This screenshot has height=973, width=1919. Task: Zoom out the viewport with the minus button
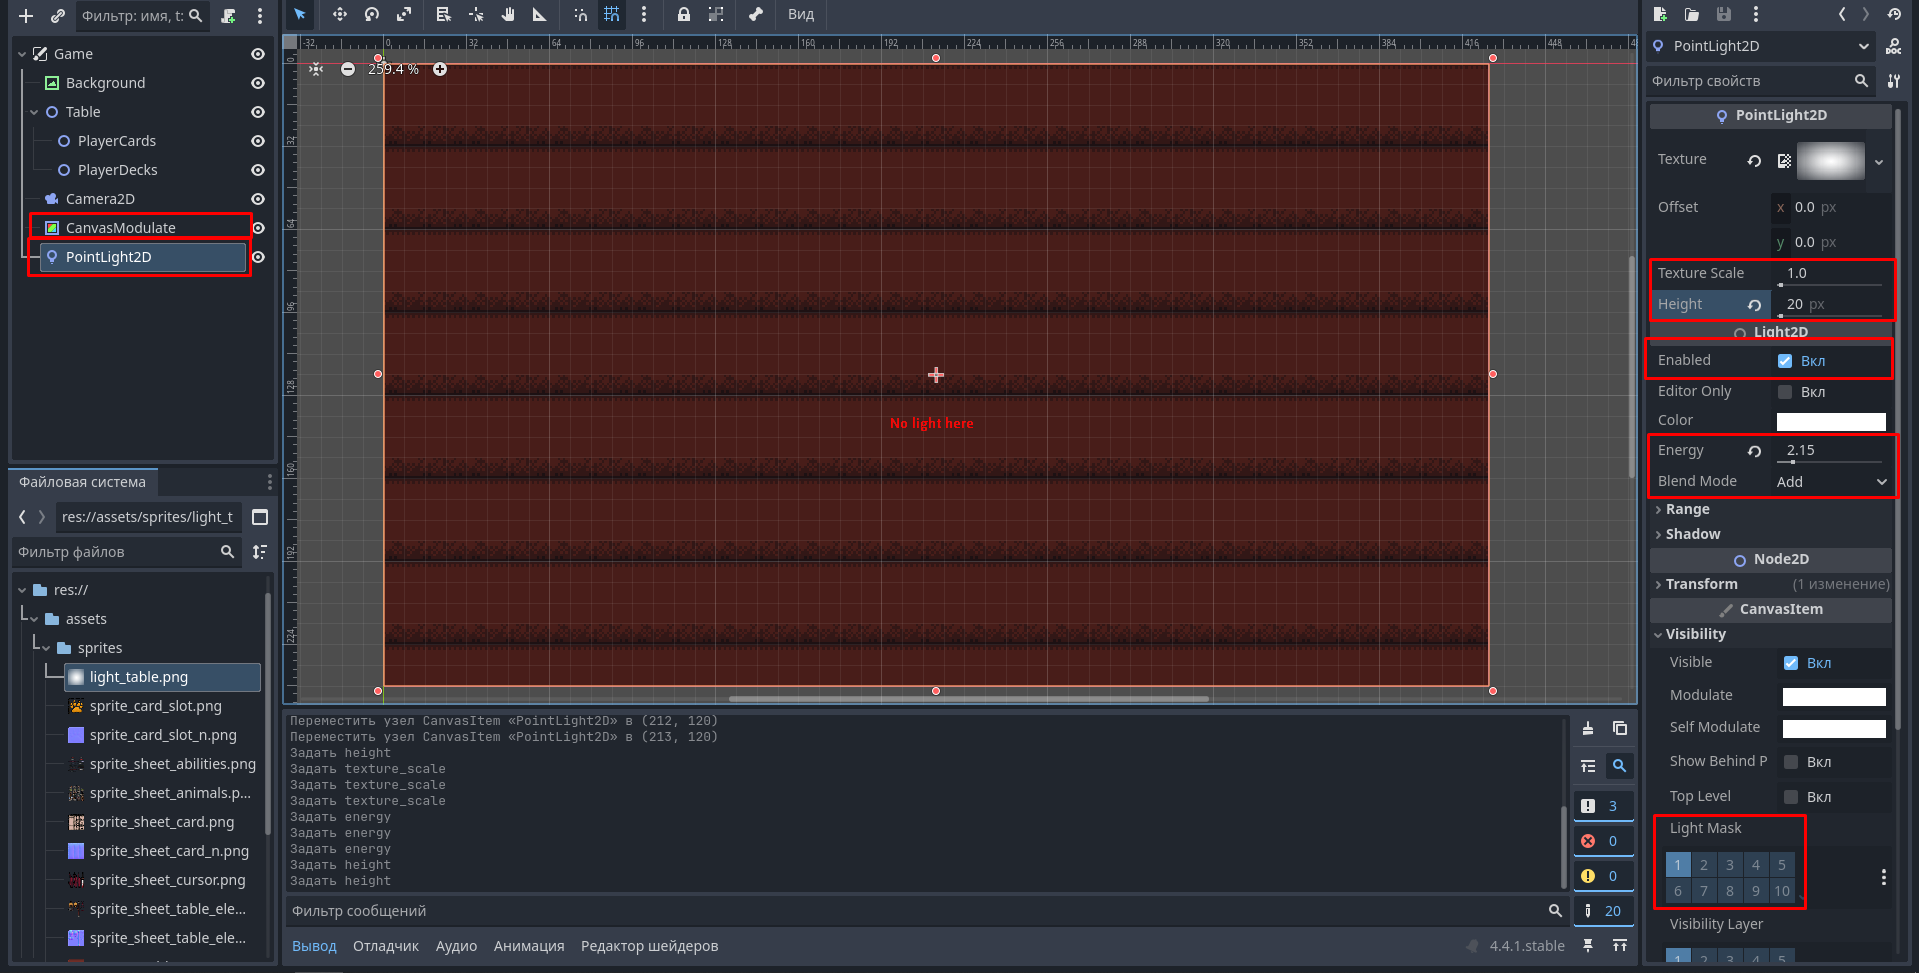(348, 69)
